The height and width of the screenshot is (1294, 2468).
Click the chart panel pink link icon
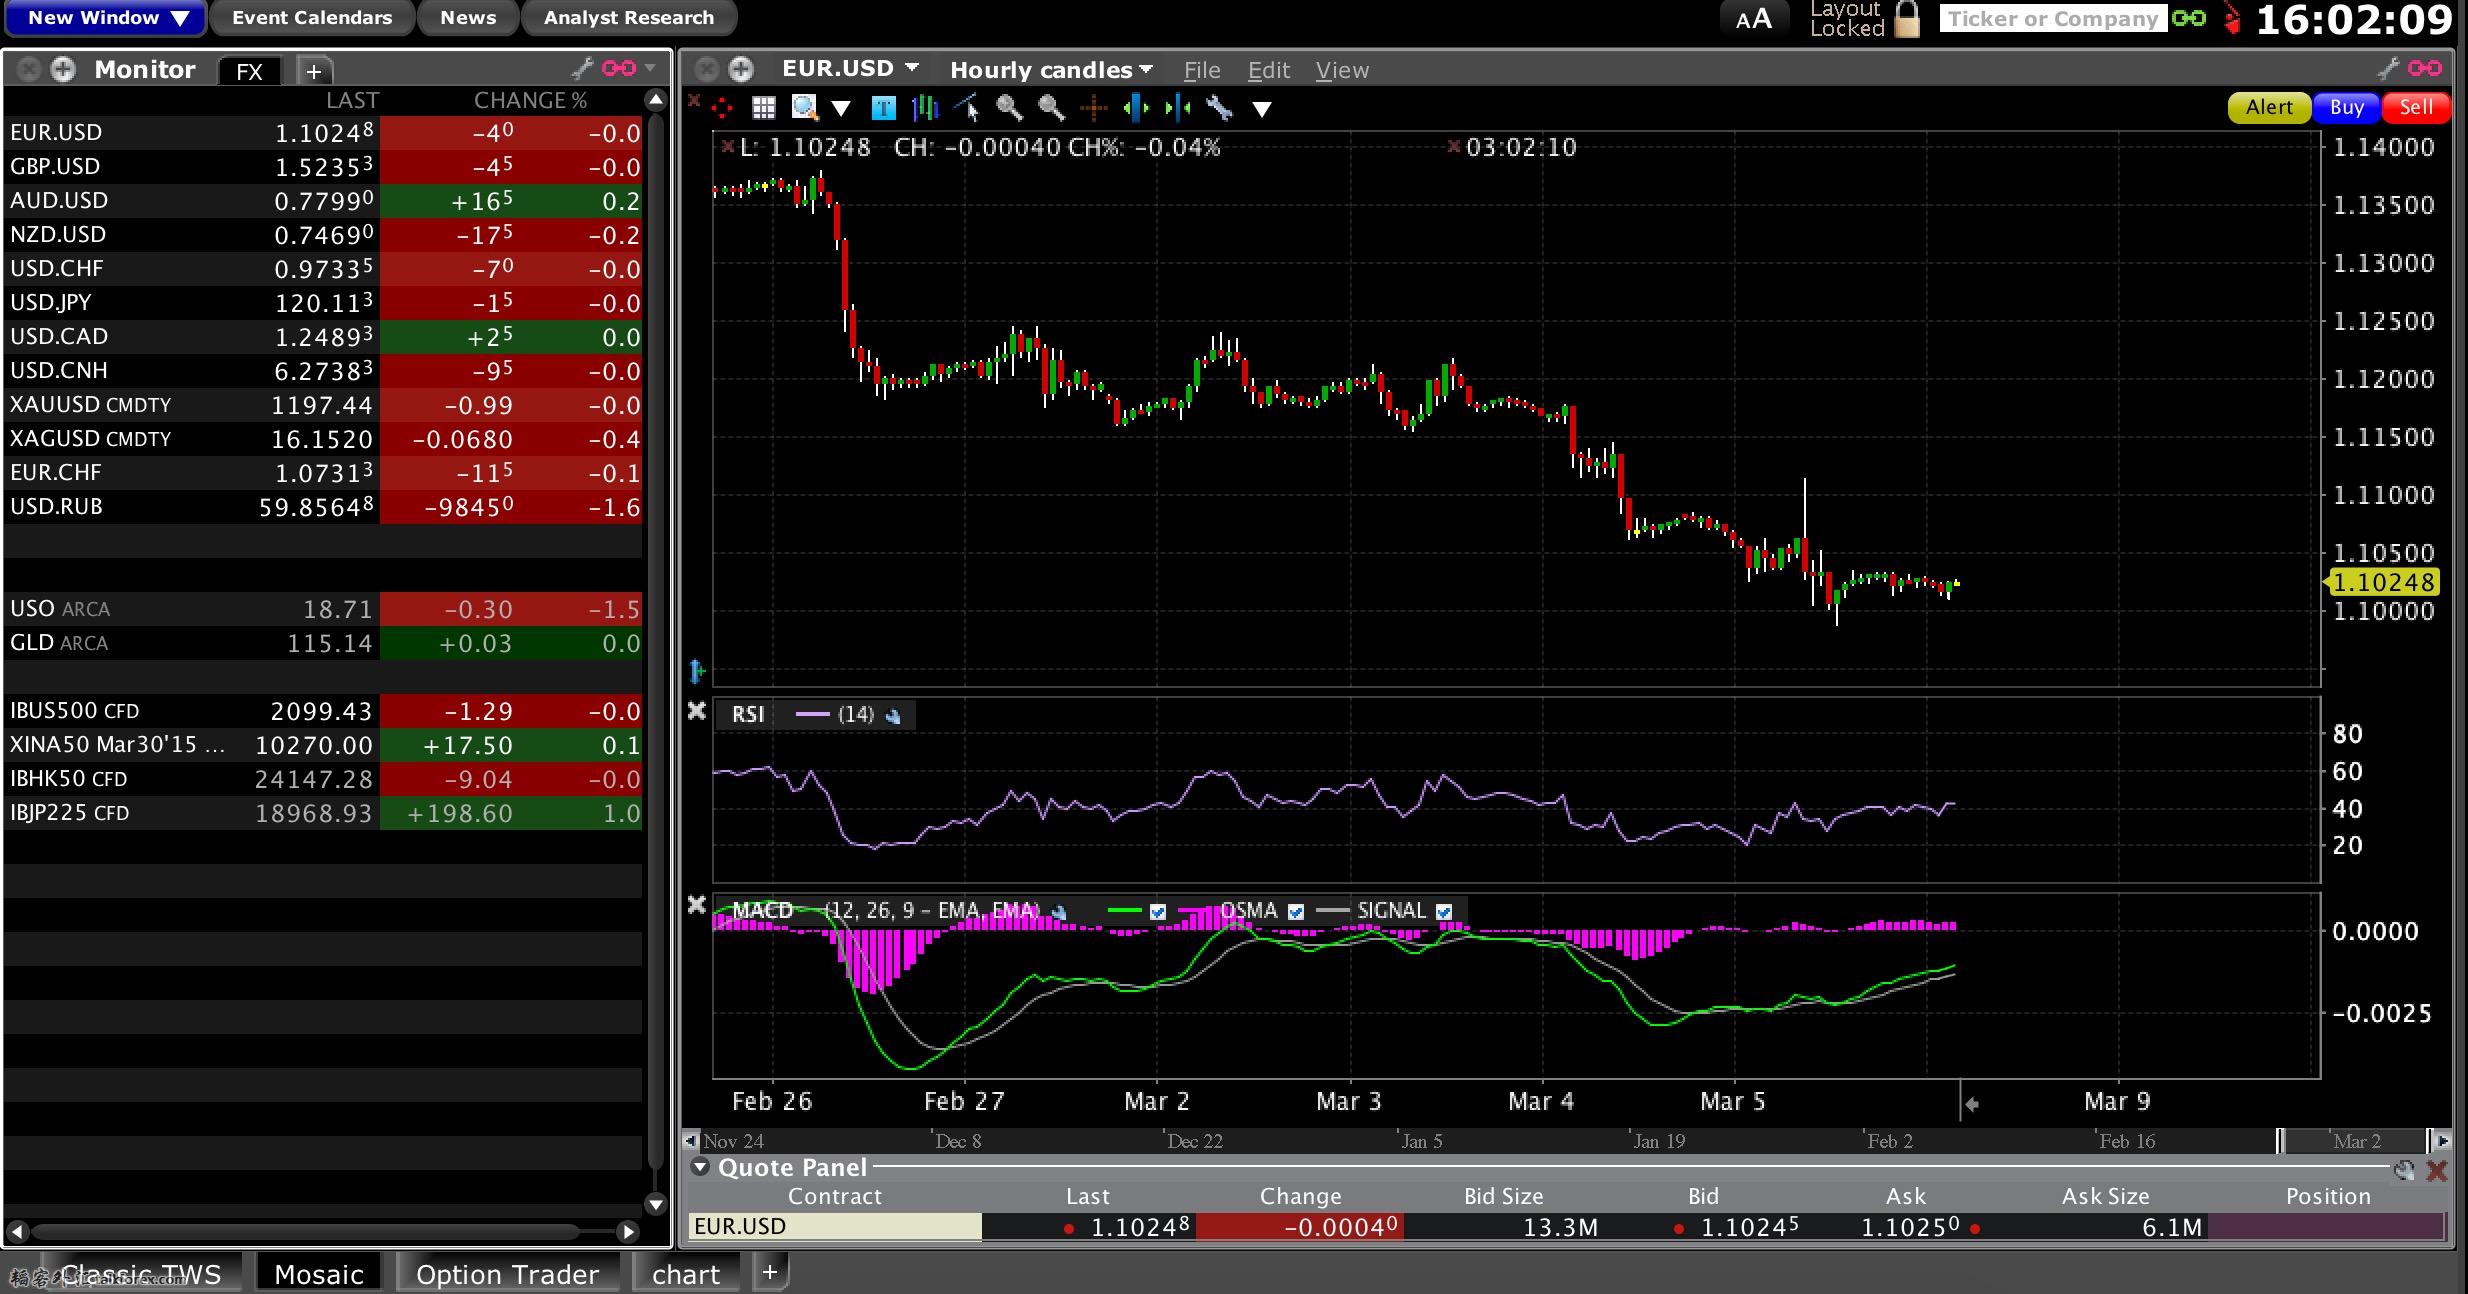(2425, 68)
